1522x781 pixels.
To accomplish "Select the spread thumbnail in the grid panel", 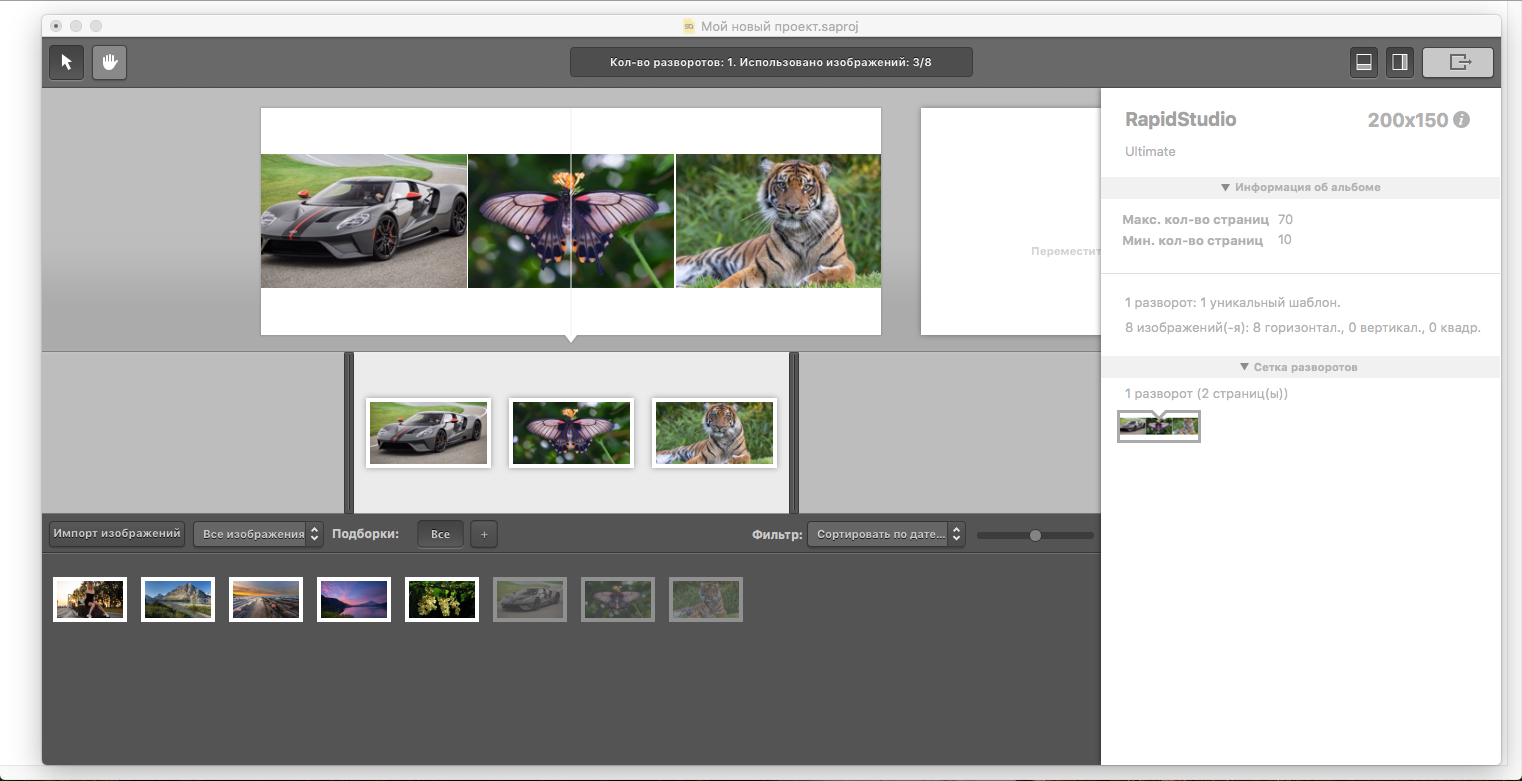I will [x=1158, y=426].
